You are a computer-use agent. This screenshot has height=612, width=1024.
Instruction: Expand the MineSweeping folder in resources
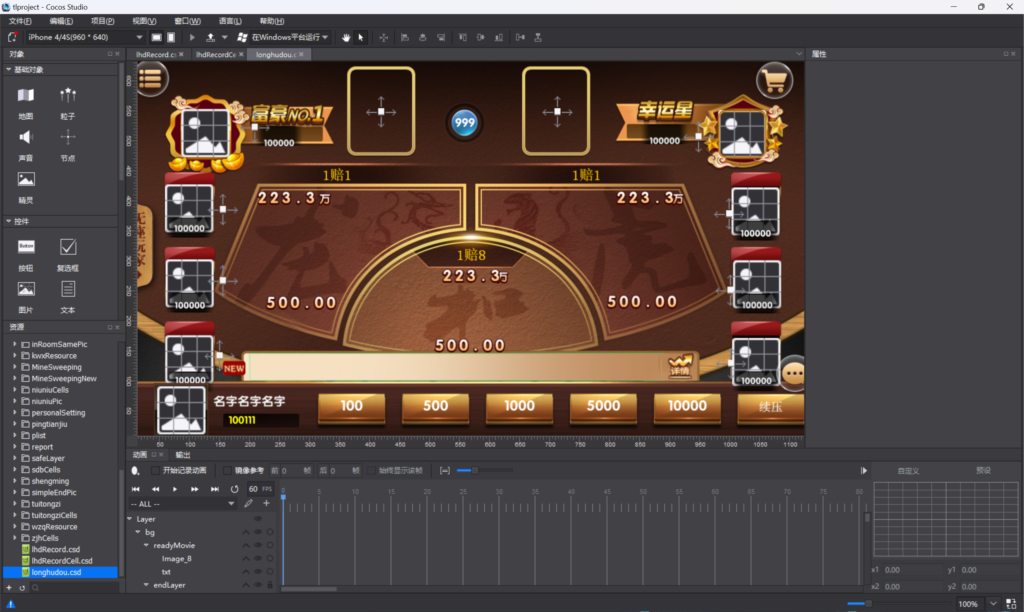(15, 367)
